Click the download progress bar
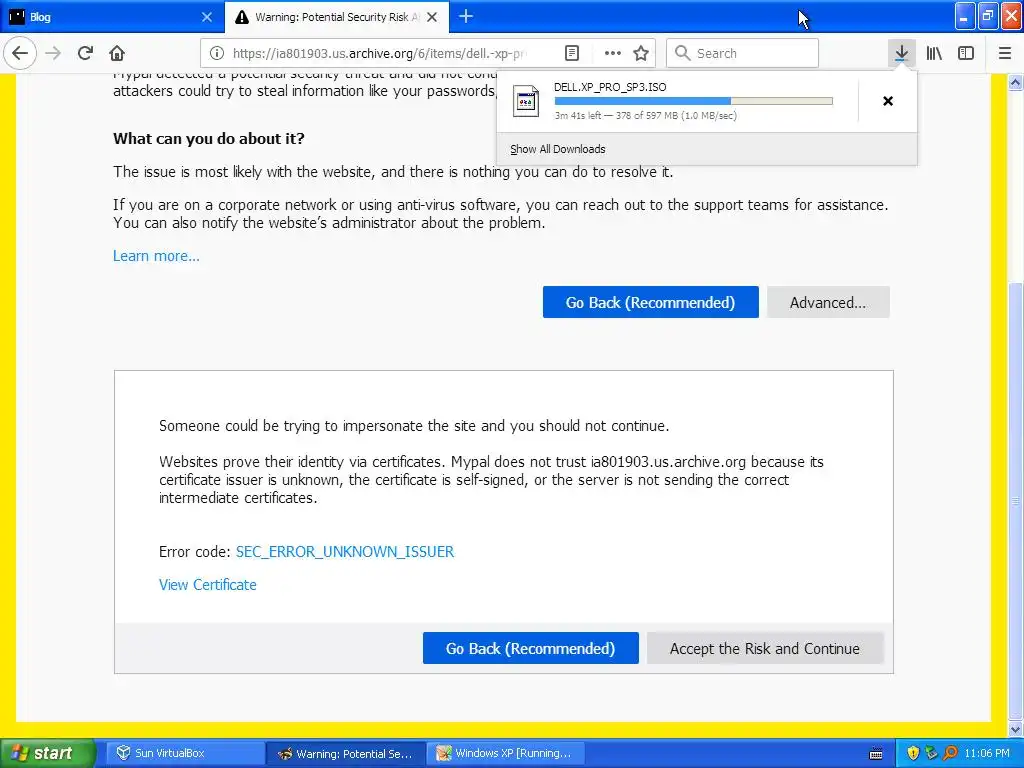This screenshot has width=1024, height=768. pos(694,101)
